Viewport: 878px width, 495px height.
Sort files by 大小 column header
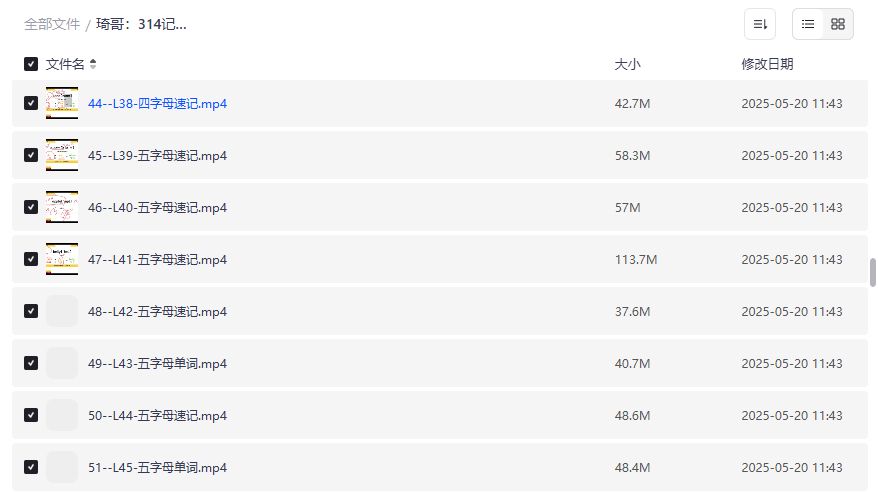(x=627, y=64)
